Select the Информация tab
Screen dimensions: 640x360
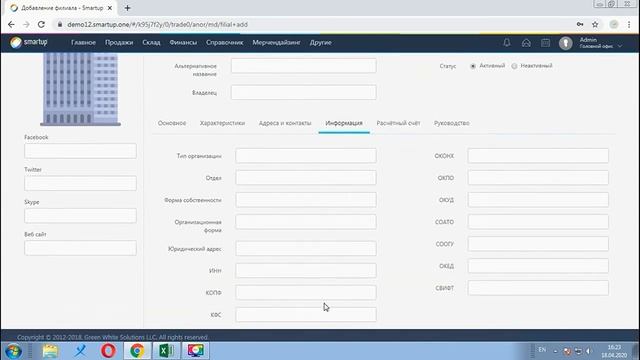tap(344, 123)
